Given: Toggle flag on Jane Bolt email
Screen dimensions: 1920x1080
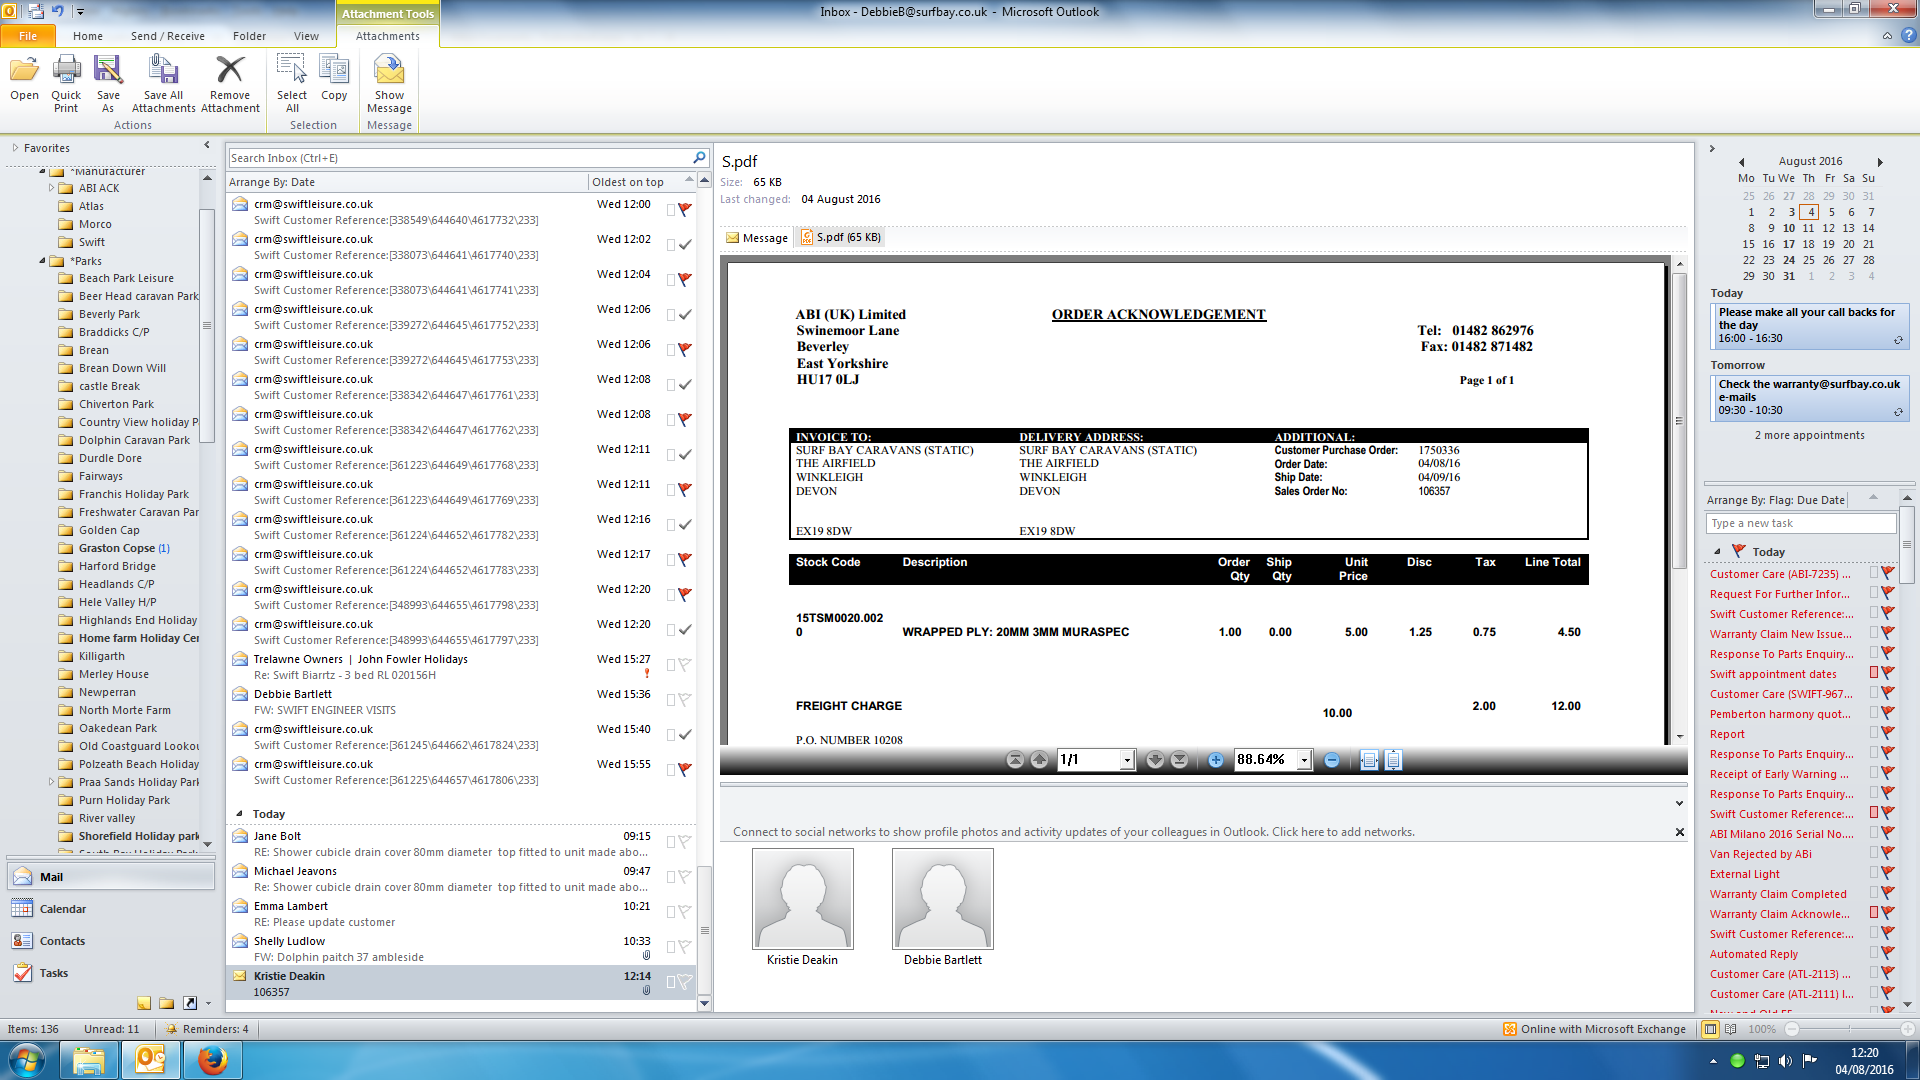Looking at the screenshot, I should coord(685,842).
